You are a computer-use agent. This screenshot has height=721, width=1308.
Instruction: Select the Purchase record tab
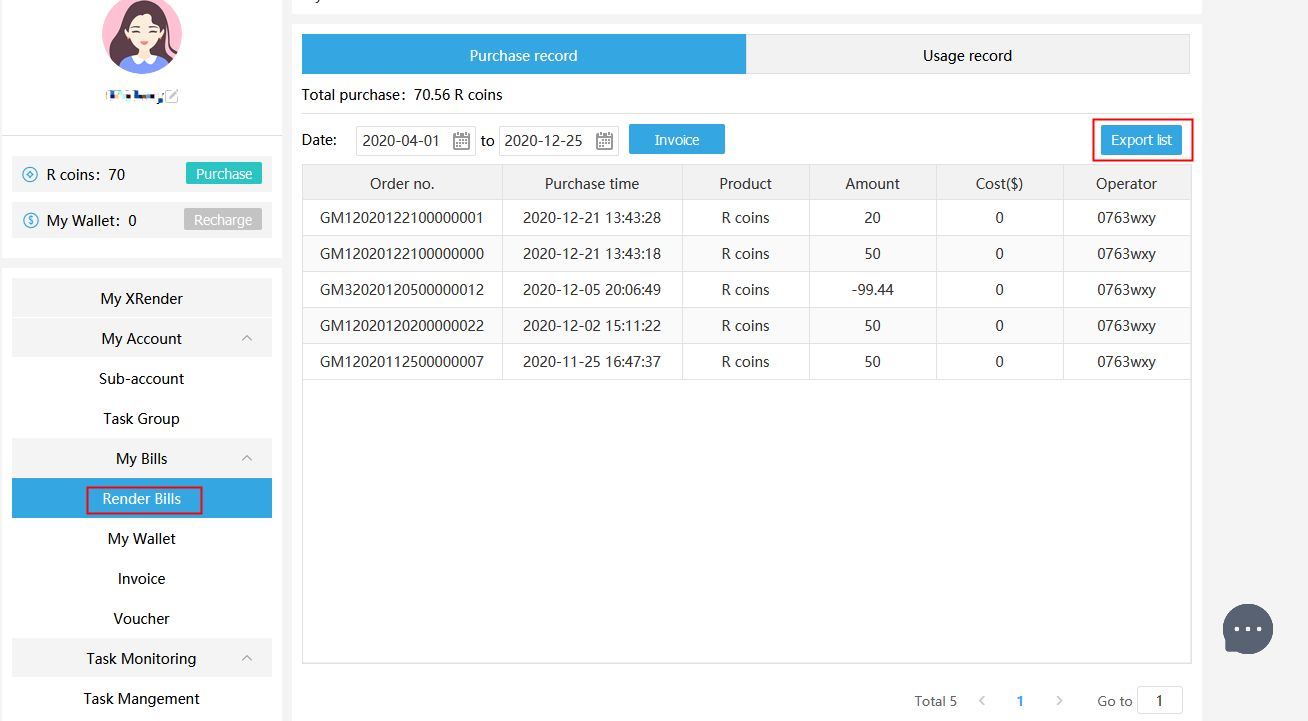click(523, 55)
